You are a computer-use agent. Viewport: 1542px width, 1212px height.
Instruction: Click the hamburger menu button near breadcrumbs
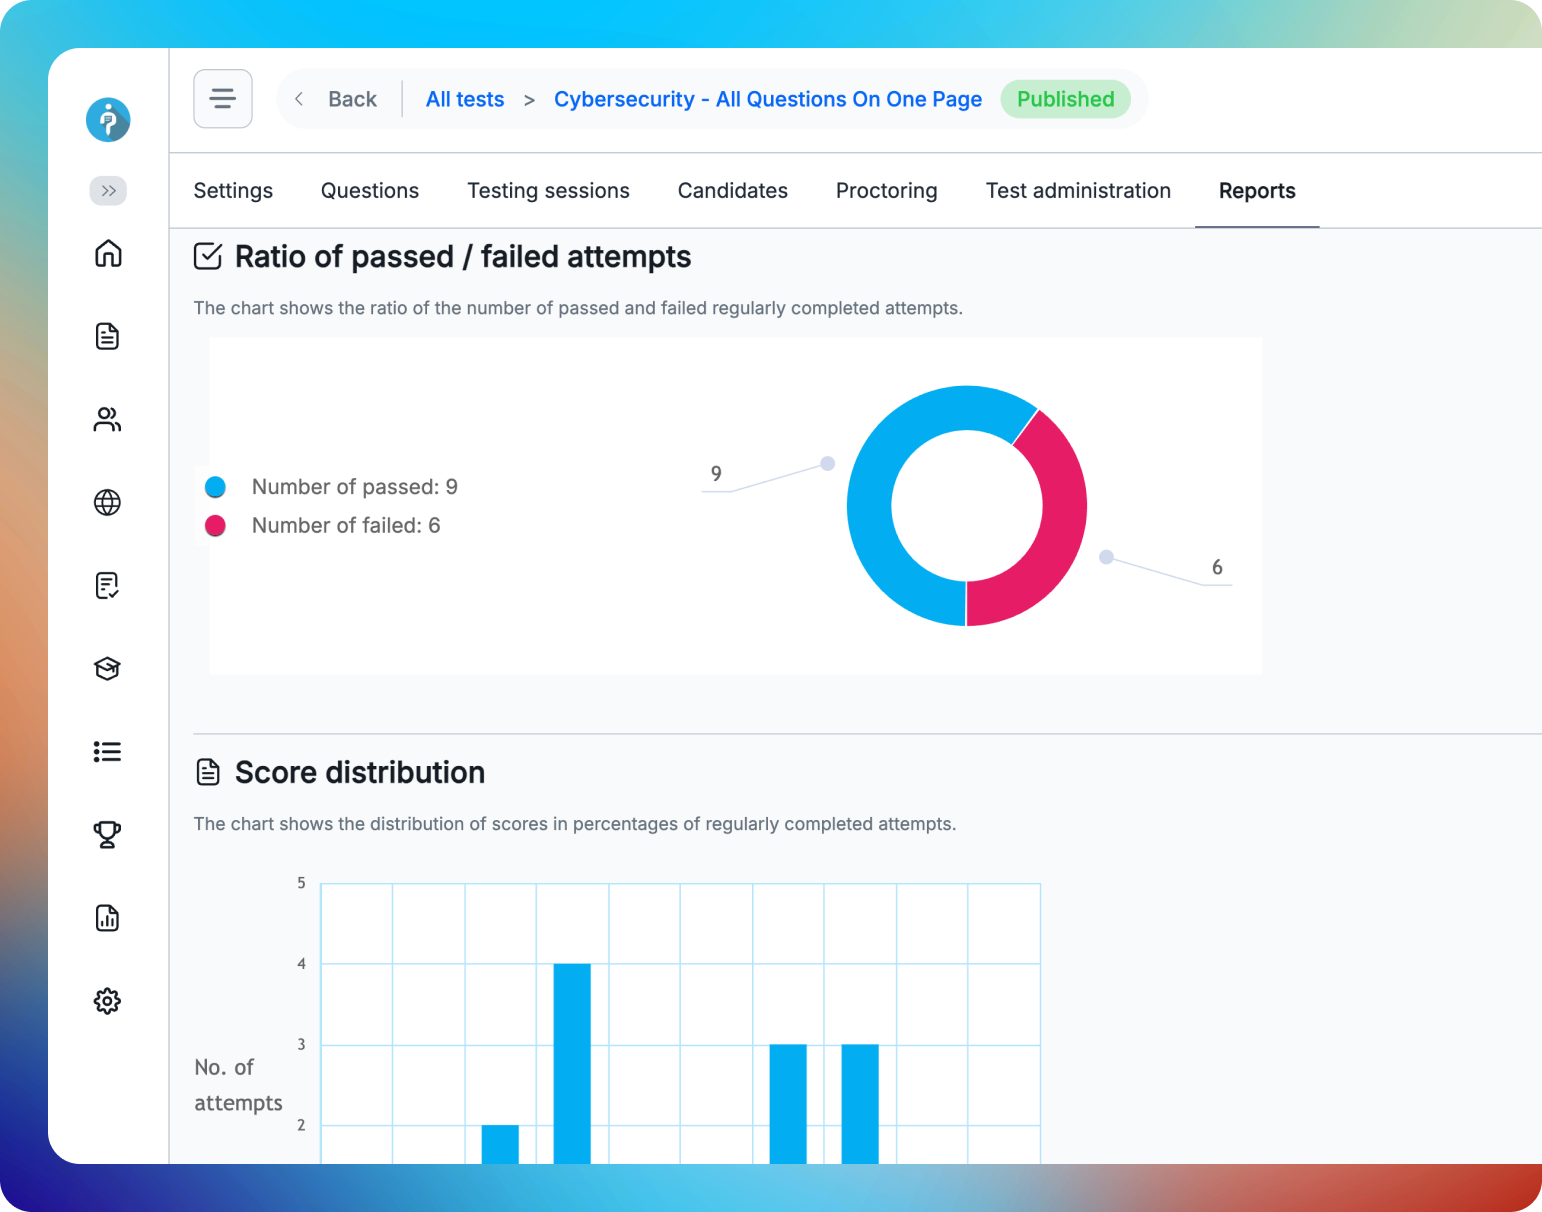[222, 98]
